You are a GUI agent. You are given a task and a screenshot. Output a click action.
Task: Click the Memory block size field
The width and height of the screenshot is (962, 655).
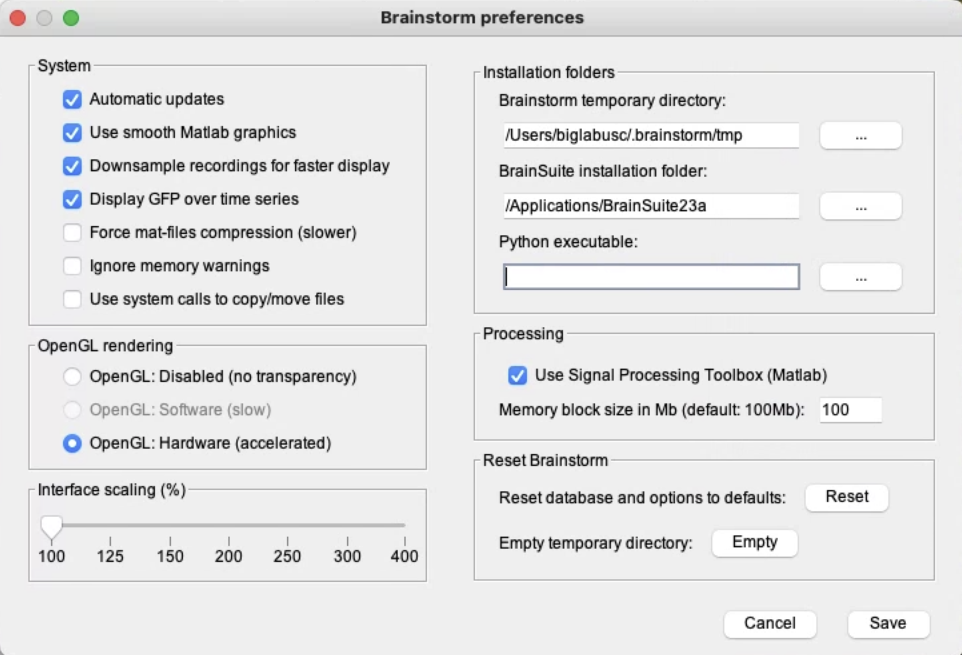(x=850, y=410)
